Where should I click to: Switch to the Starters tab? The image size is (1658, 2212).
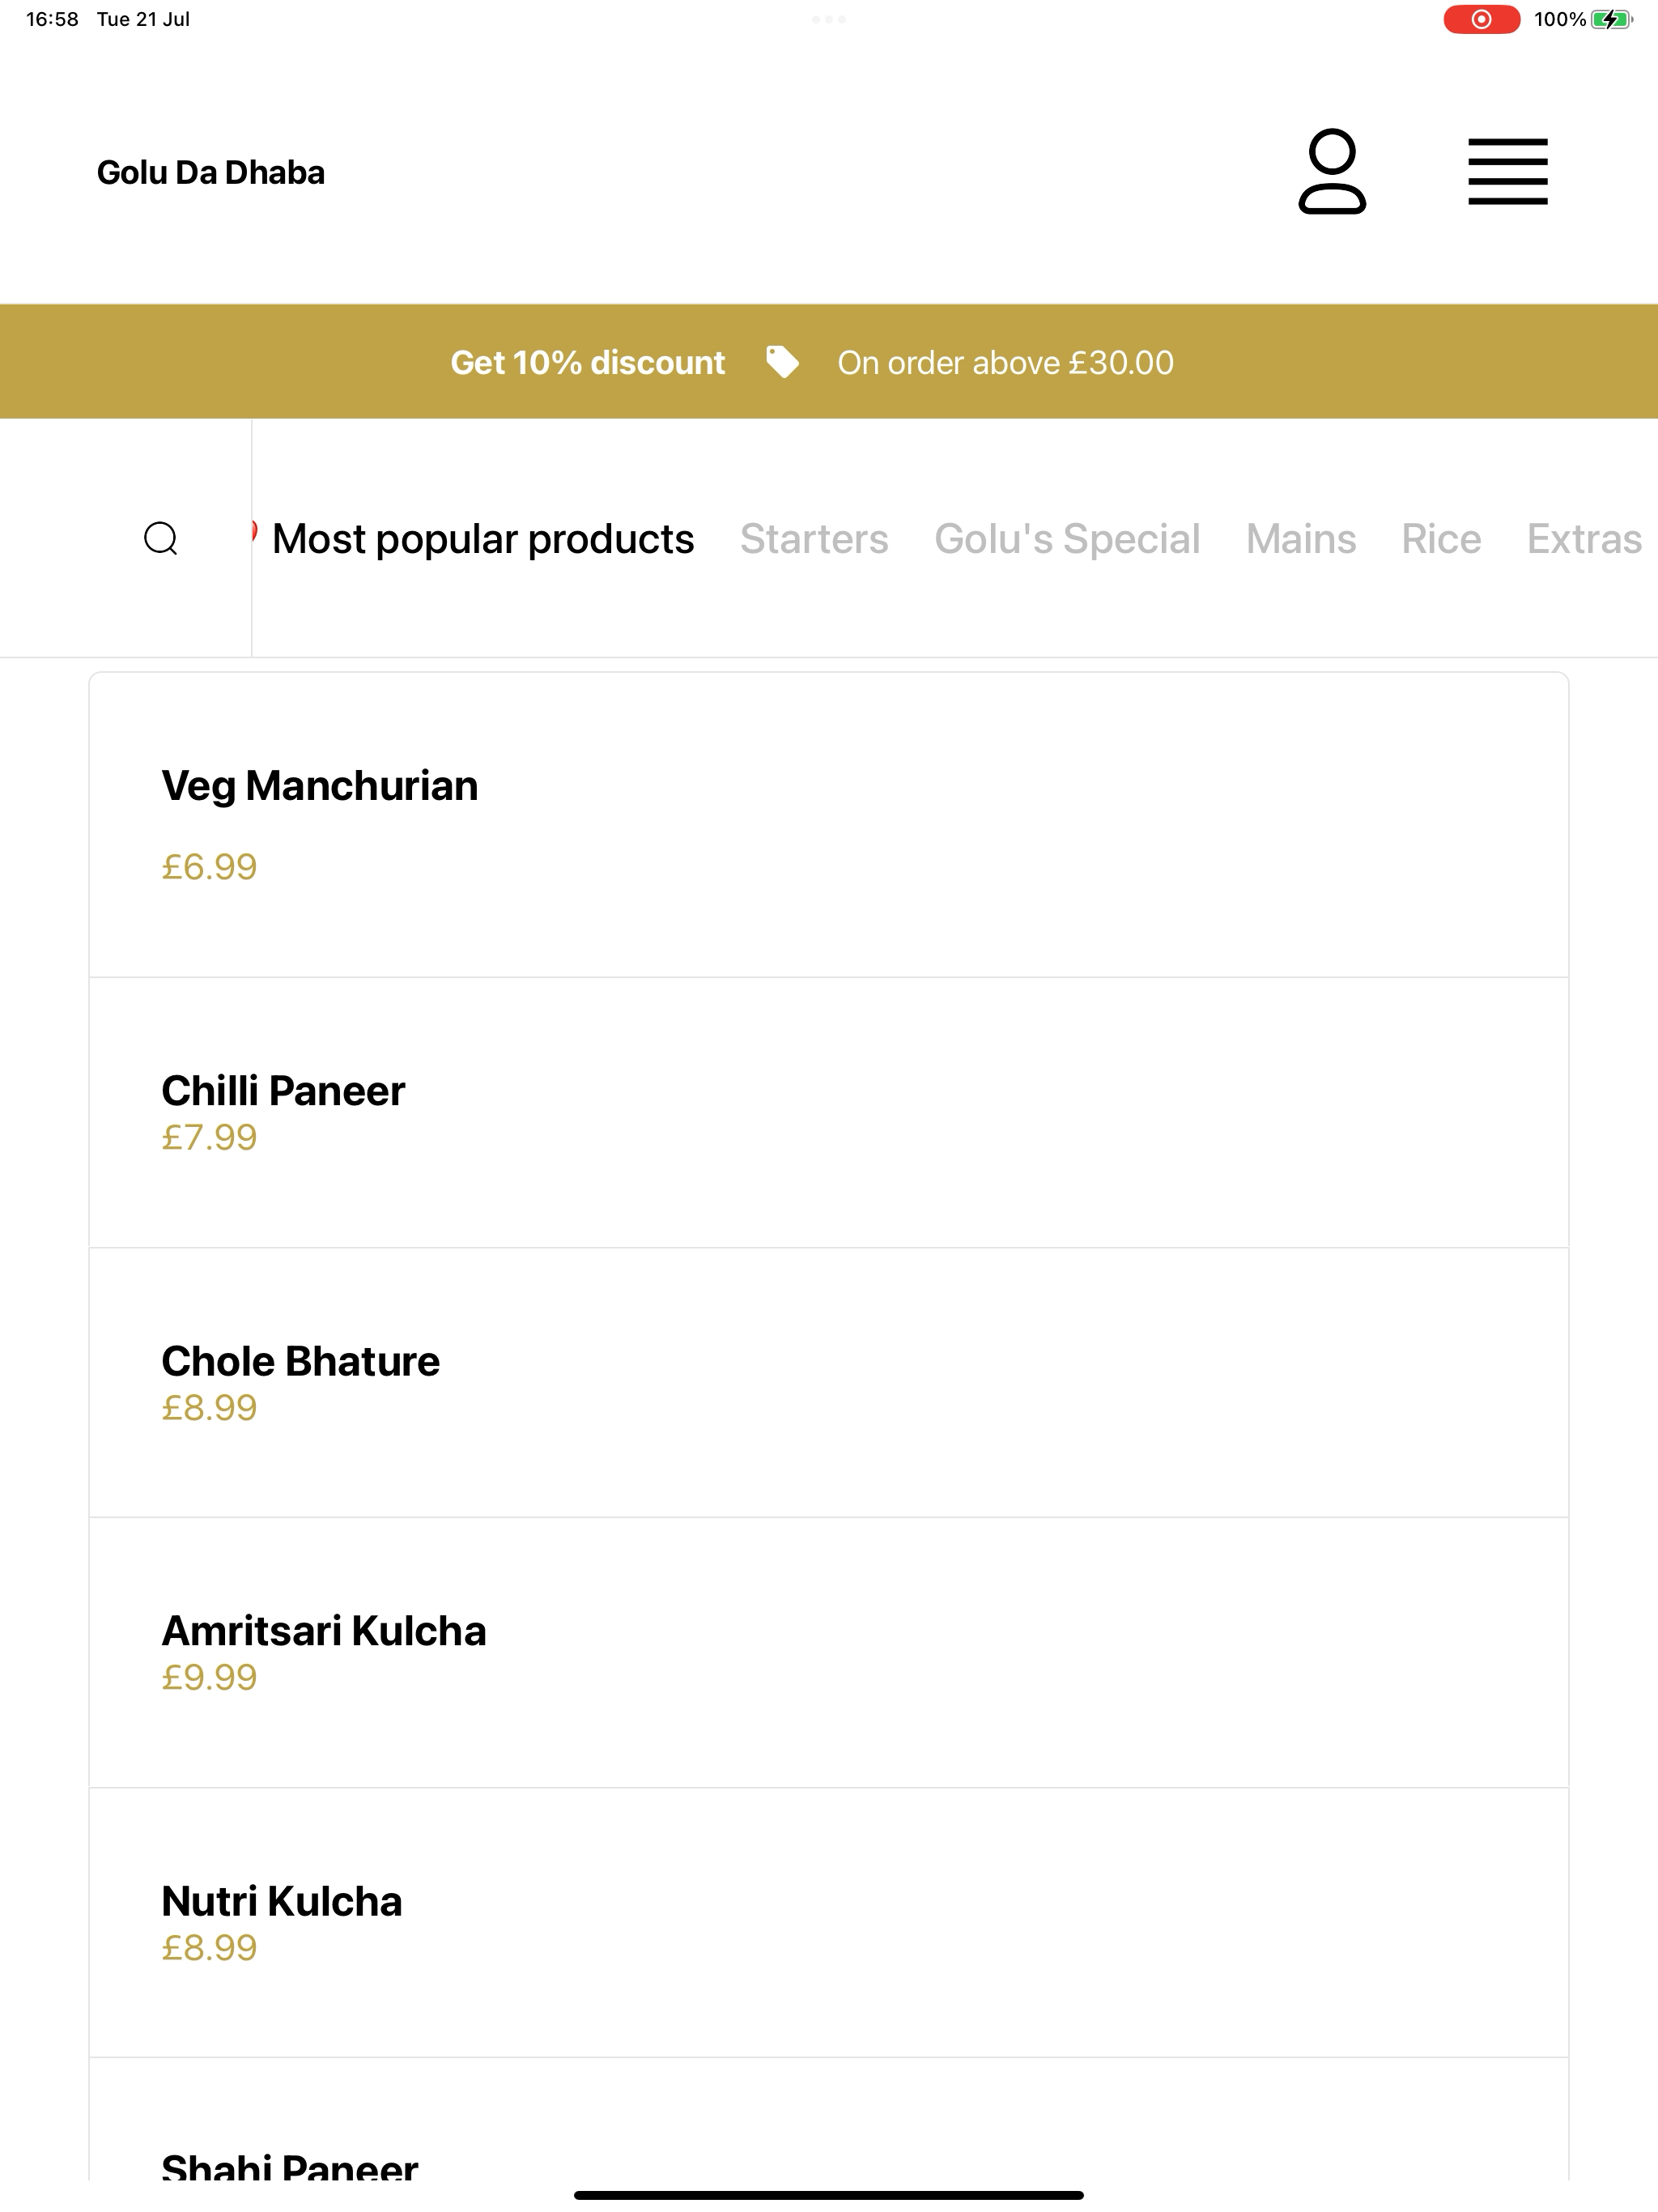pyautogui.click(x=814, y=539)
